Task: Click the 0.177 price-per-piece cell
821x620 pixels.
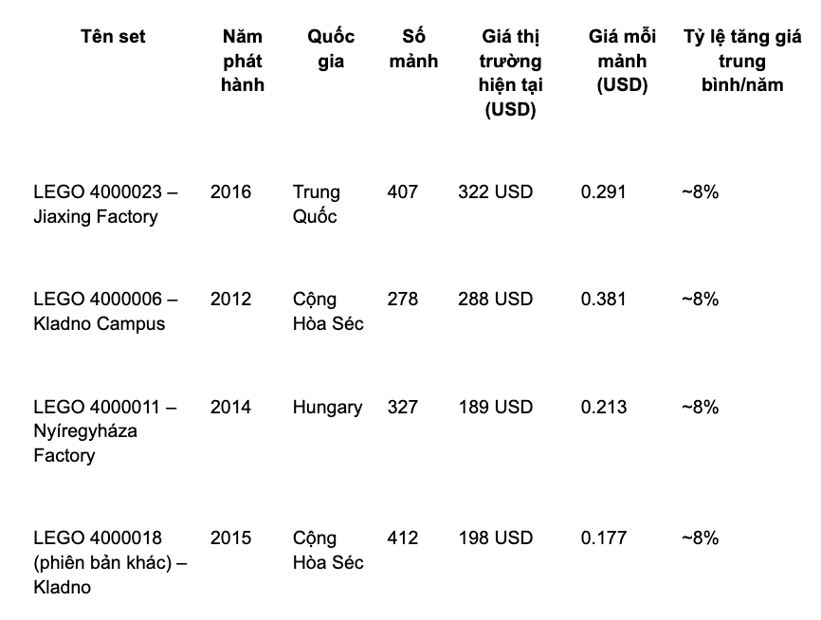Action: pyautogui.click(x=604, y=538)
